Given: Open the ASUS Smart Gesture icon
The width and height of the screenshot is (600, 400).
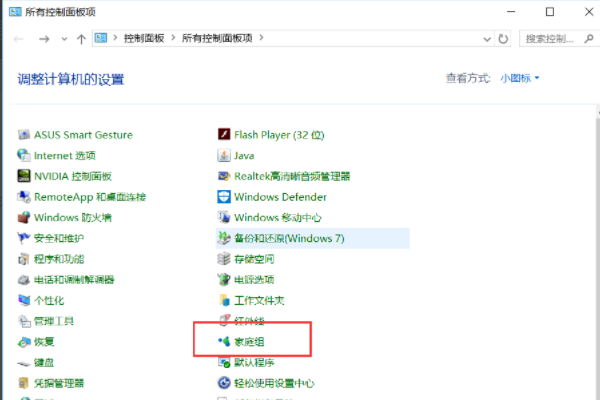Looking at the screenshot, I should (x=24, y=134).
